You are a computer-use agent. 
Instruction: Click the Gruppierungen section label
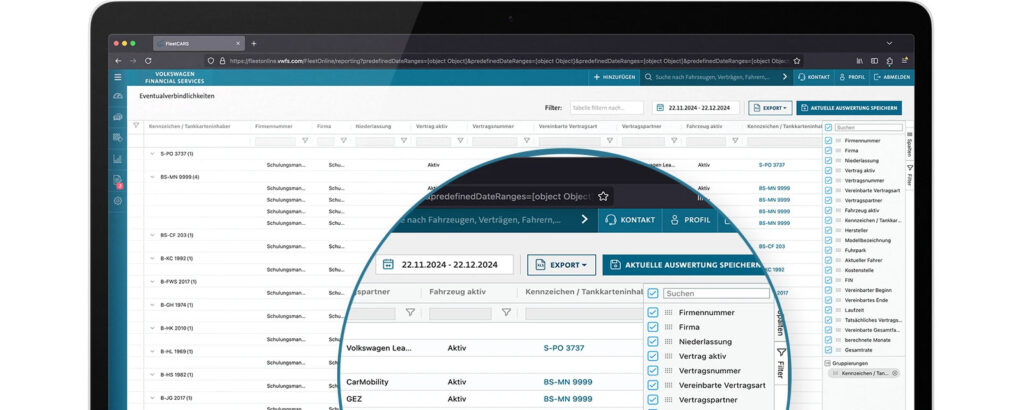848,363
